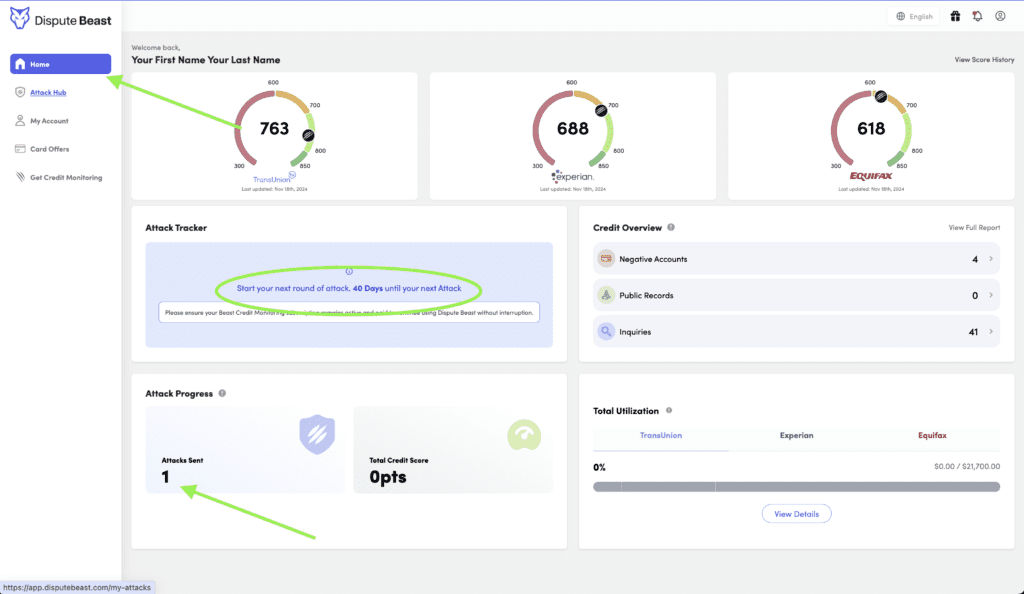Click the Attack Tracker info icon
1024x594 pixels.
click(349, 271)
